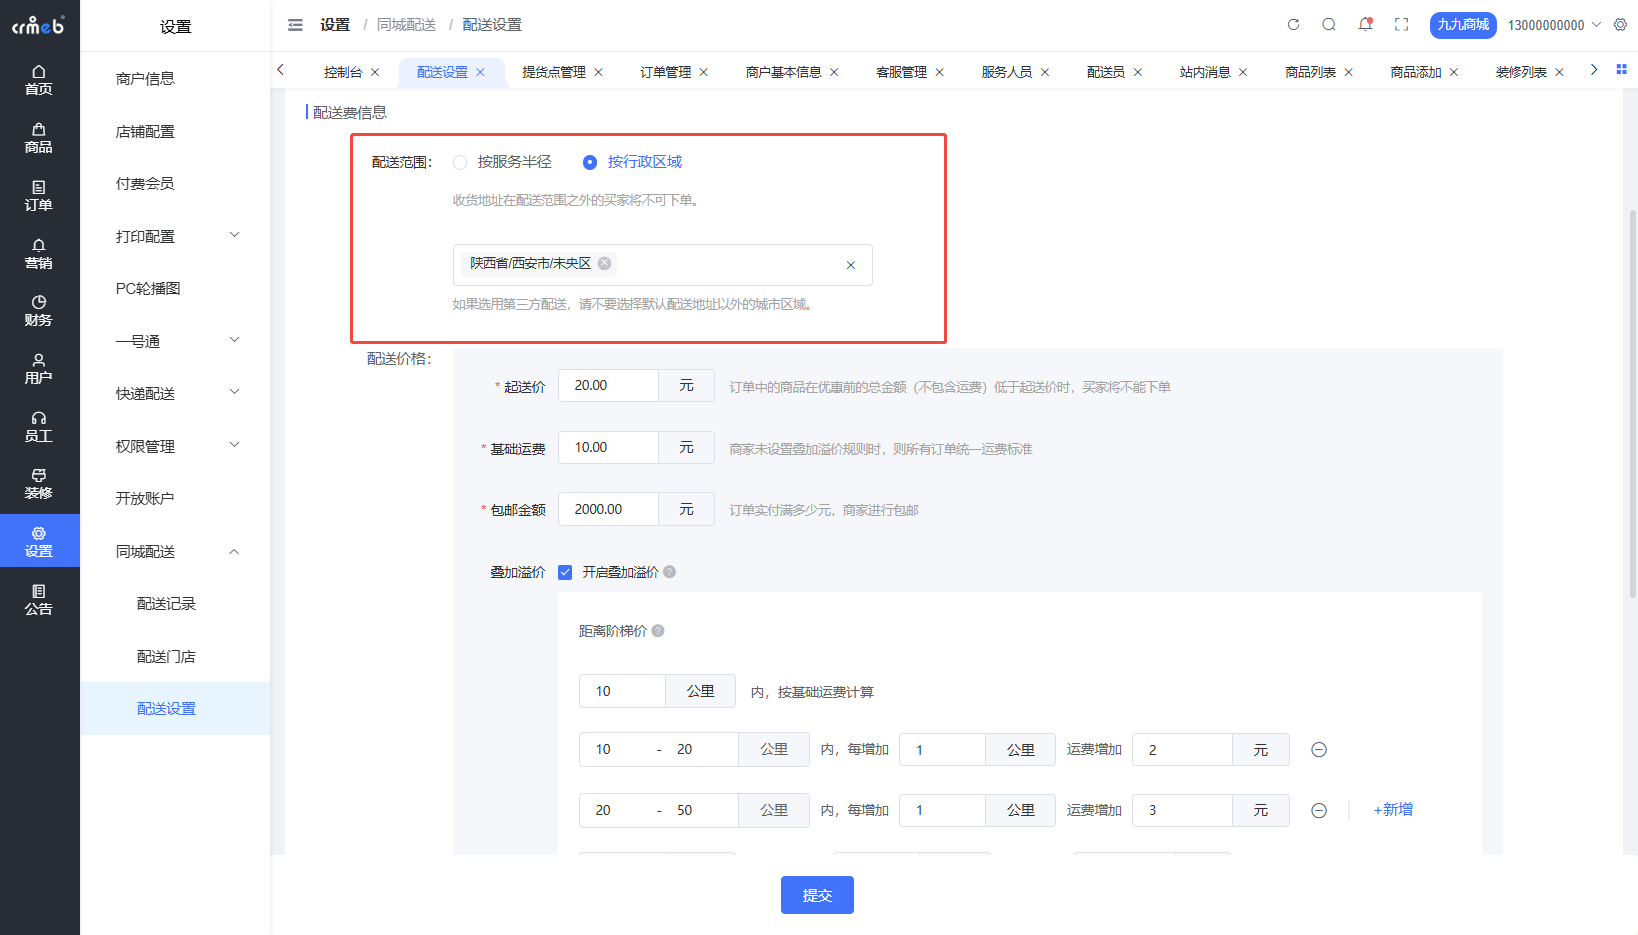Click +新增 to add distance tier
The height and width of the screenshot is (935, 1638).
click(x=1393, y=810)
